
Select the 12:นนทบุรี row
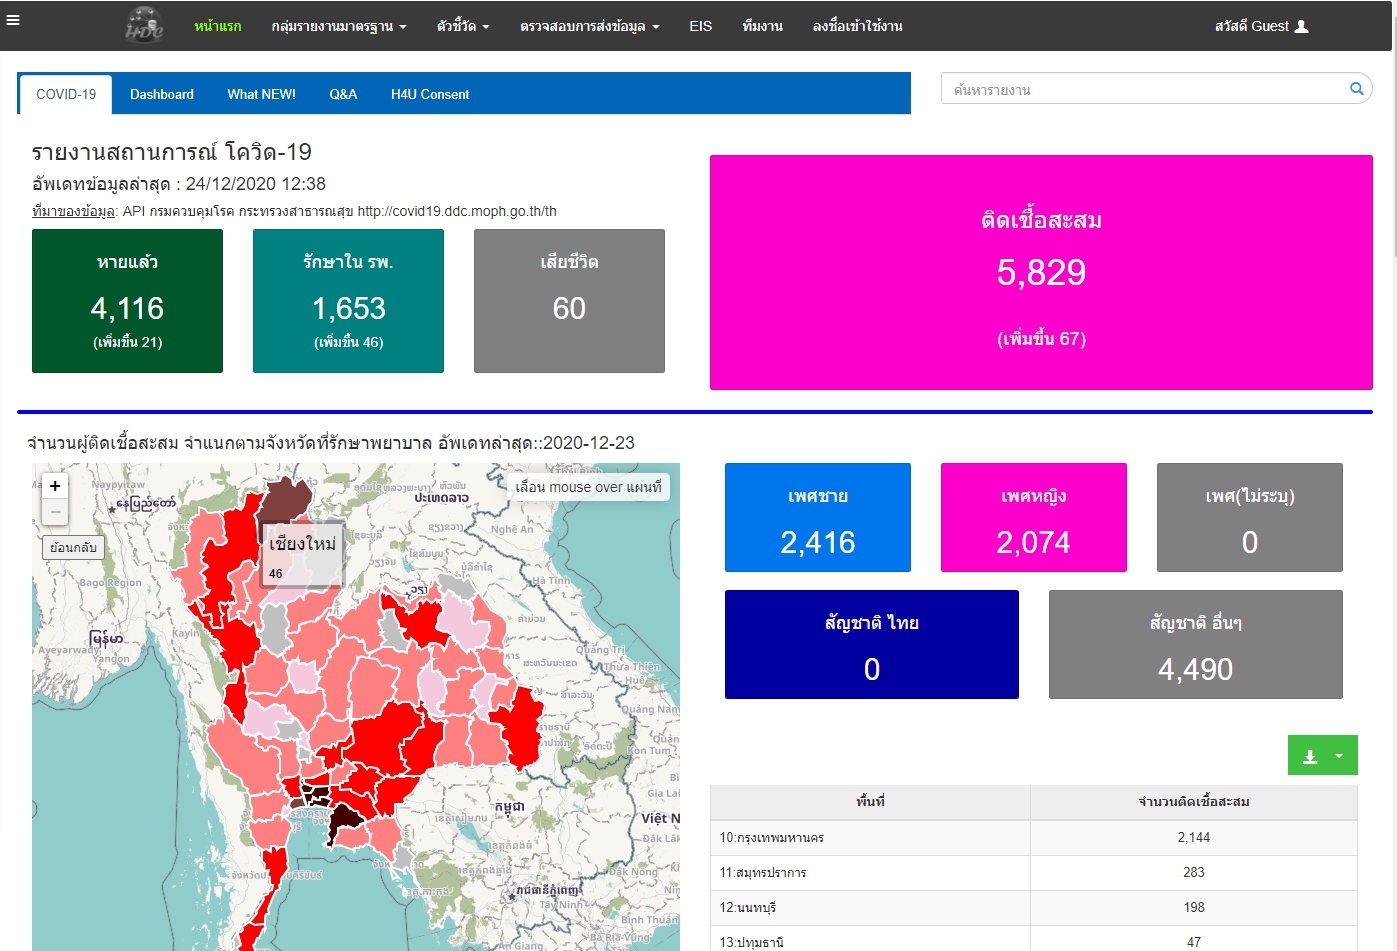(1034, 908)
